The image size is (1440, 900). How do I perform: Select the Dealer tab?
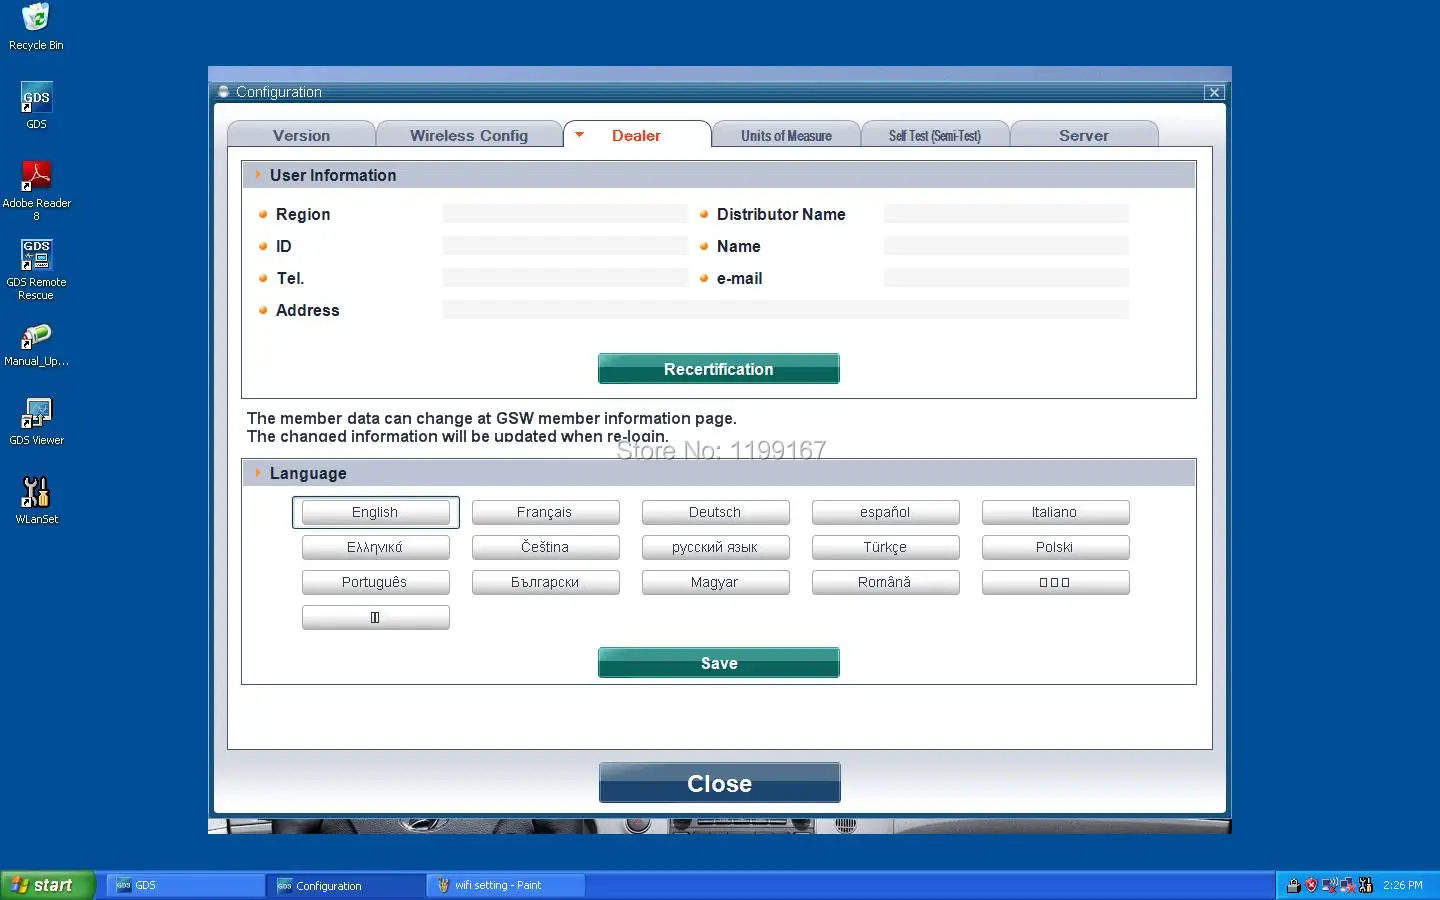coord(637,135)
